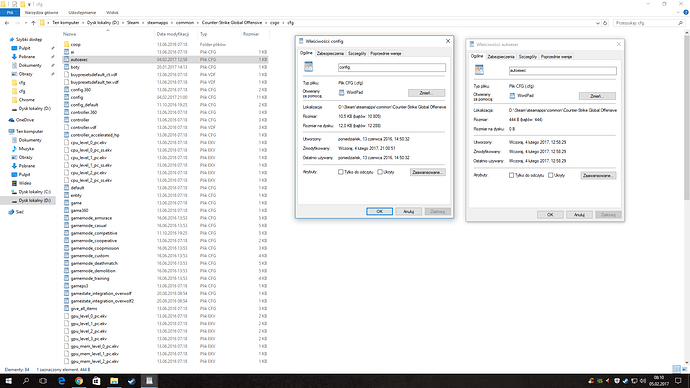The width and height of the screenshot is (690, 388).
Task: Expand chevron after 'Steam' in address bar
Action: click(x=143, y=23)
